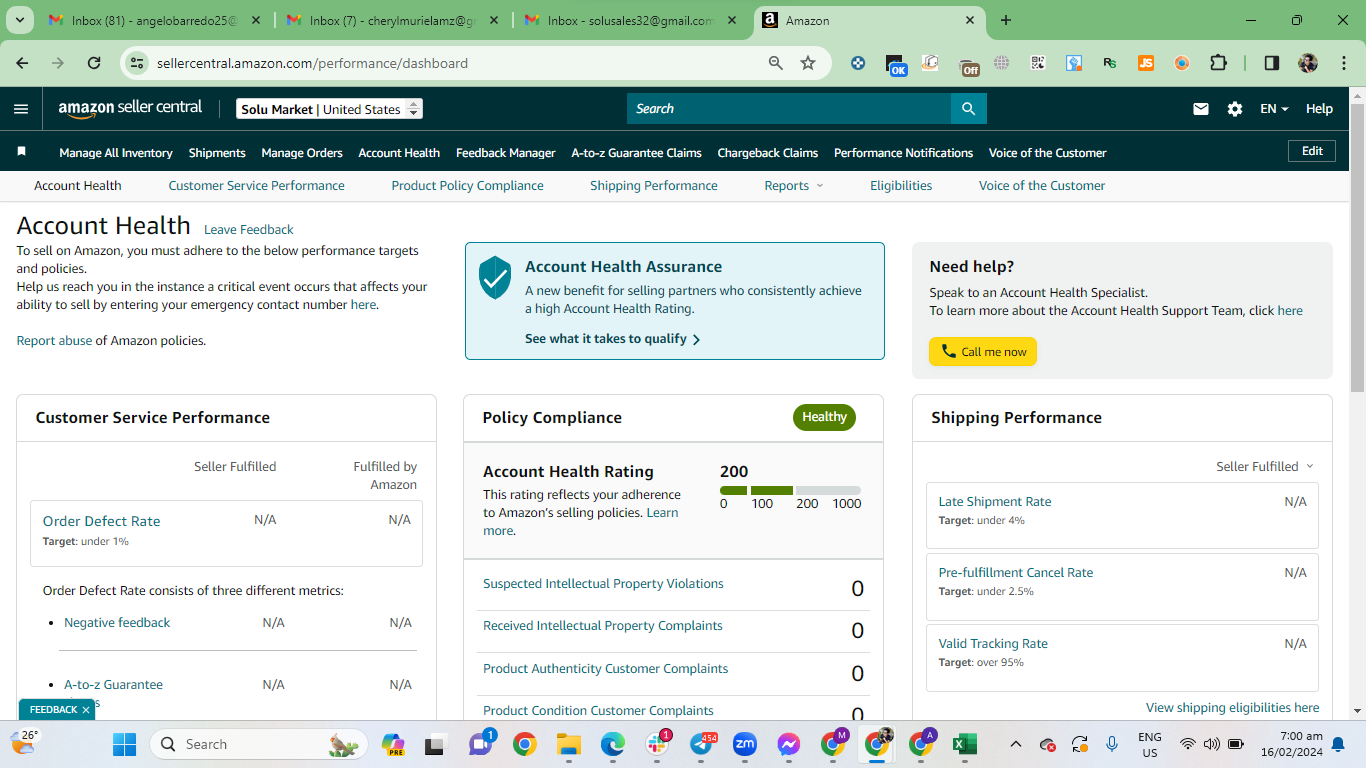The image size is (1366, 768).
Task: Open the settings gear icon
Action: coord(1235,109)
